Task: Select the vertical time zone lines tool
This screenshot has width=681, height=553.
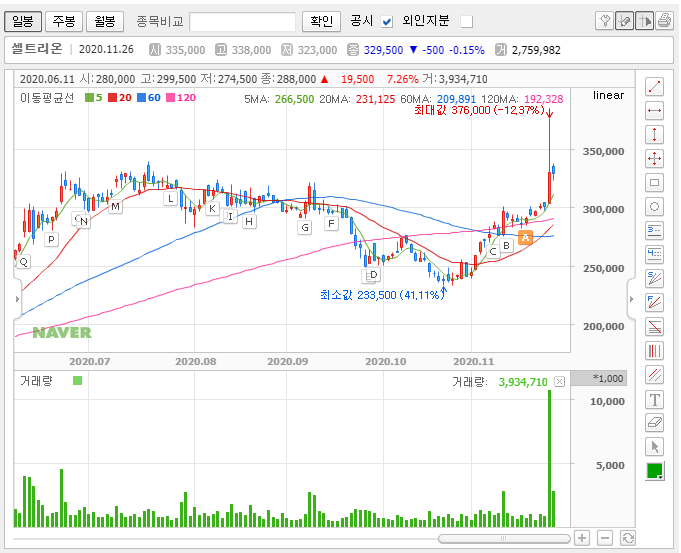Action: pos(655,351)
